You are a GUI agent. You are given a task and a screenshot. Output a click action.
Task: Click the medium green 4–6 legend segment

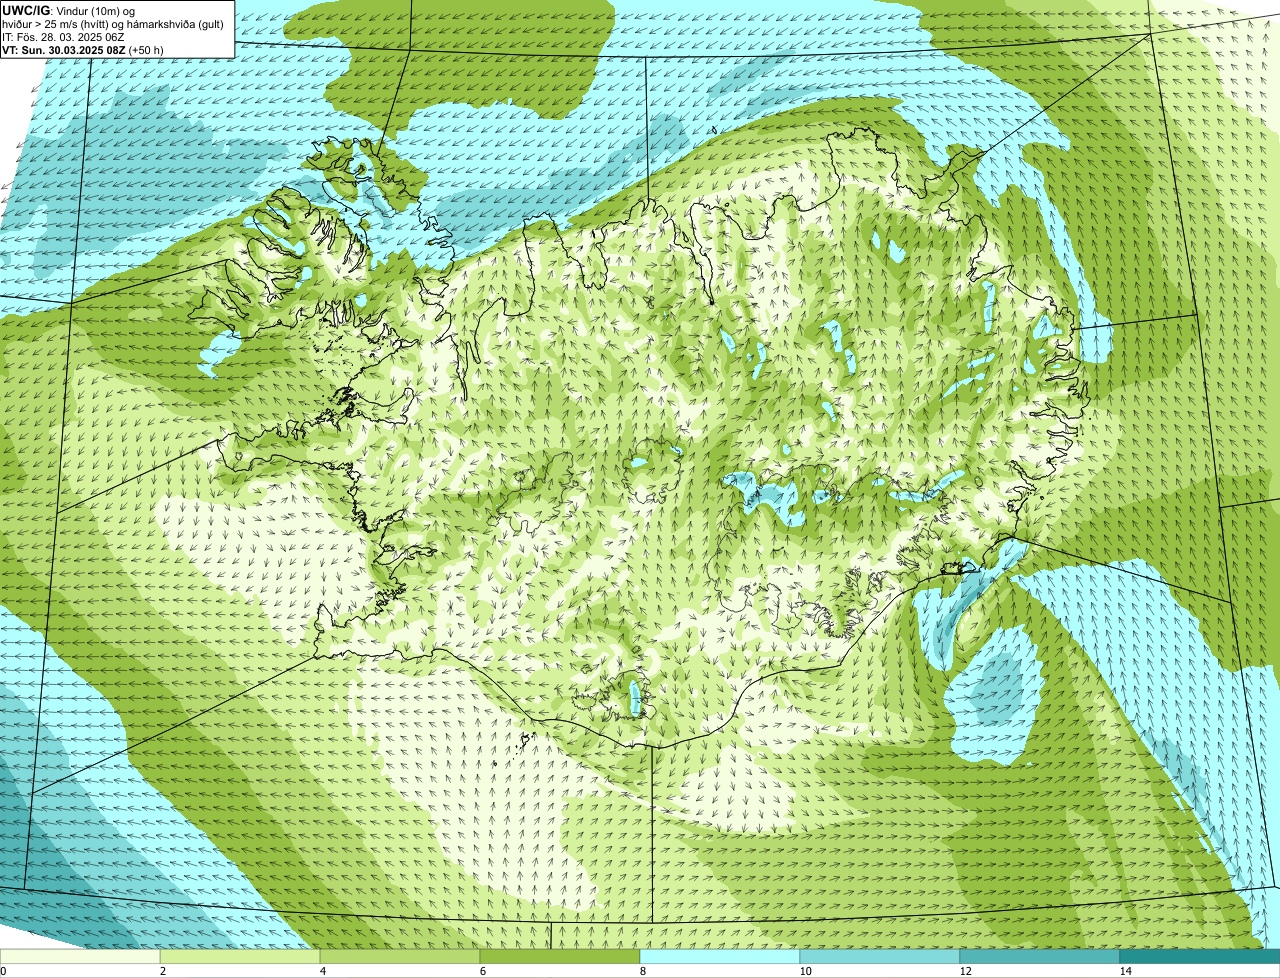click(x=400, y=957)
